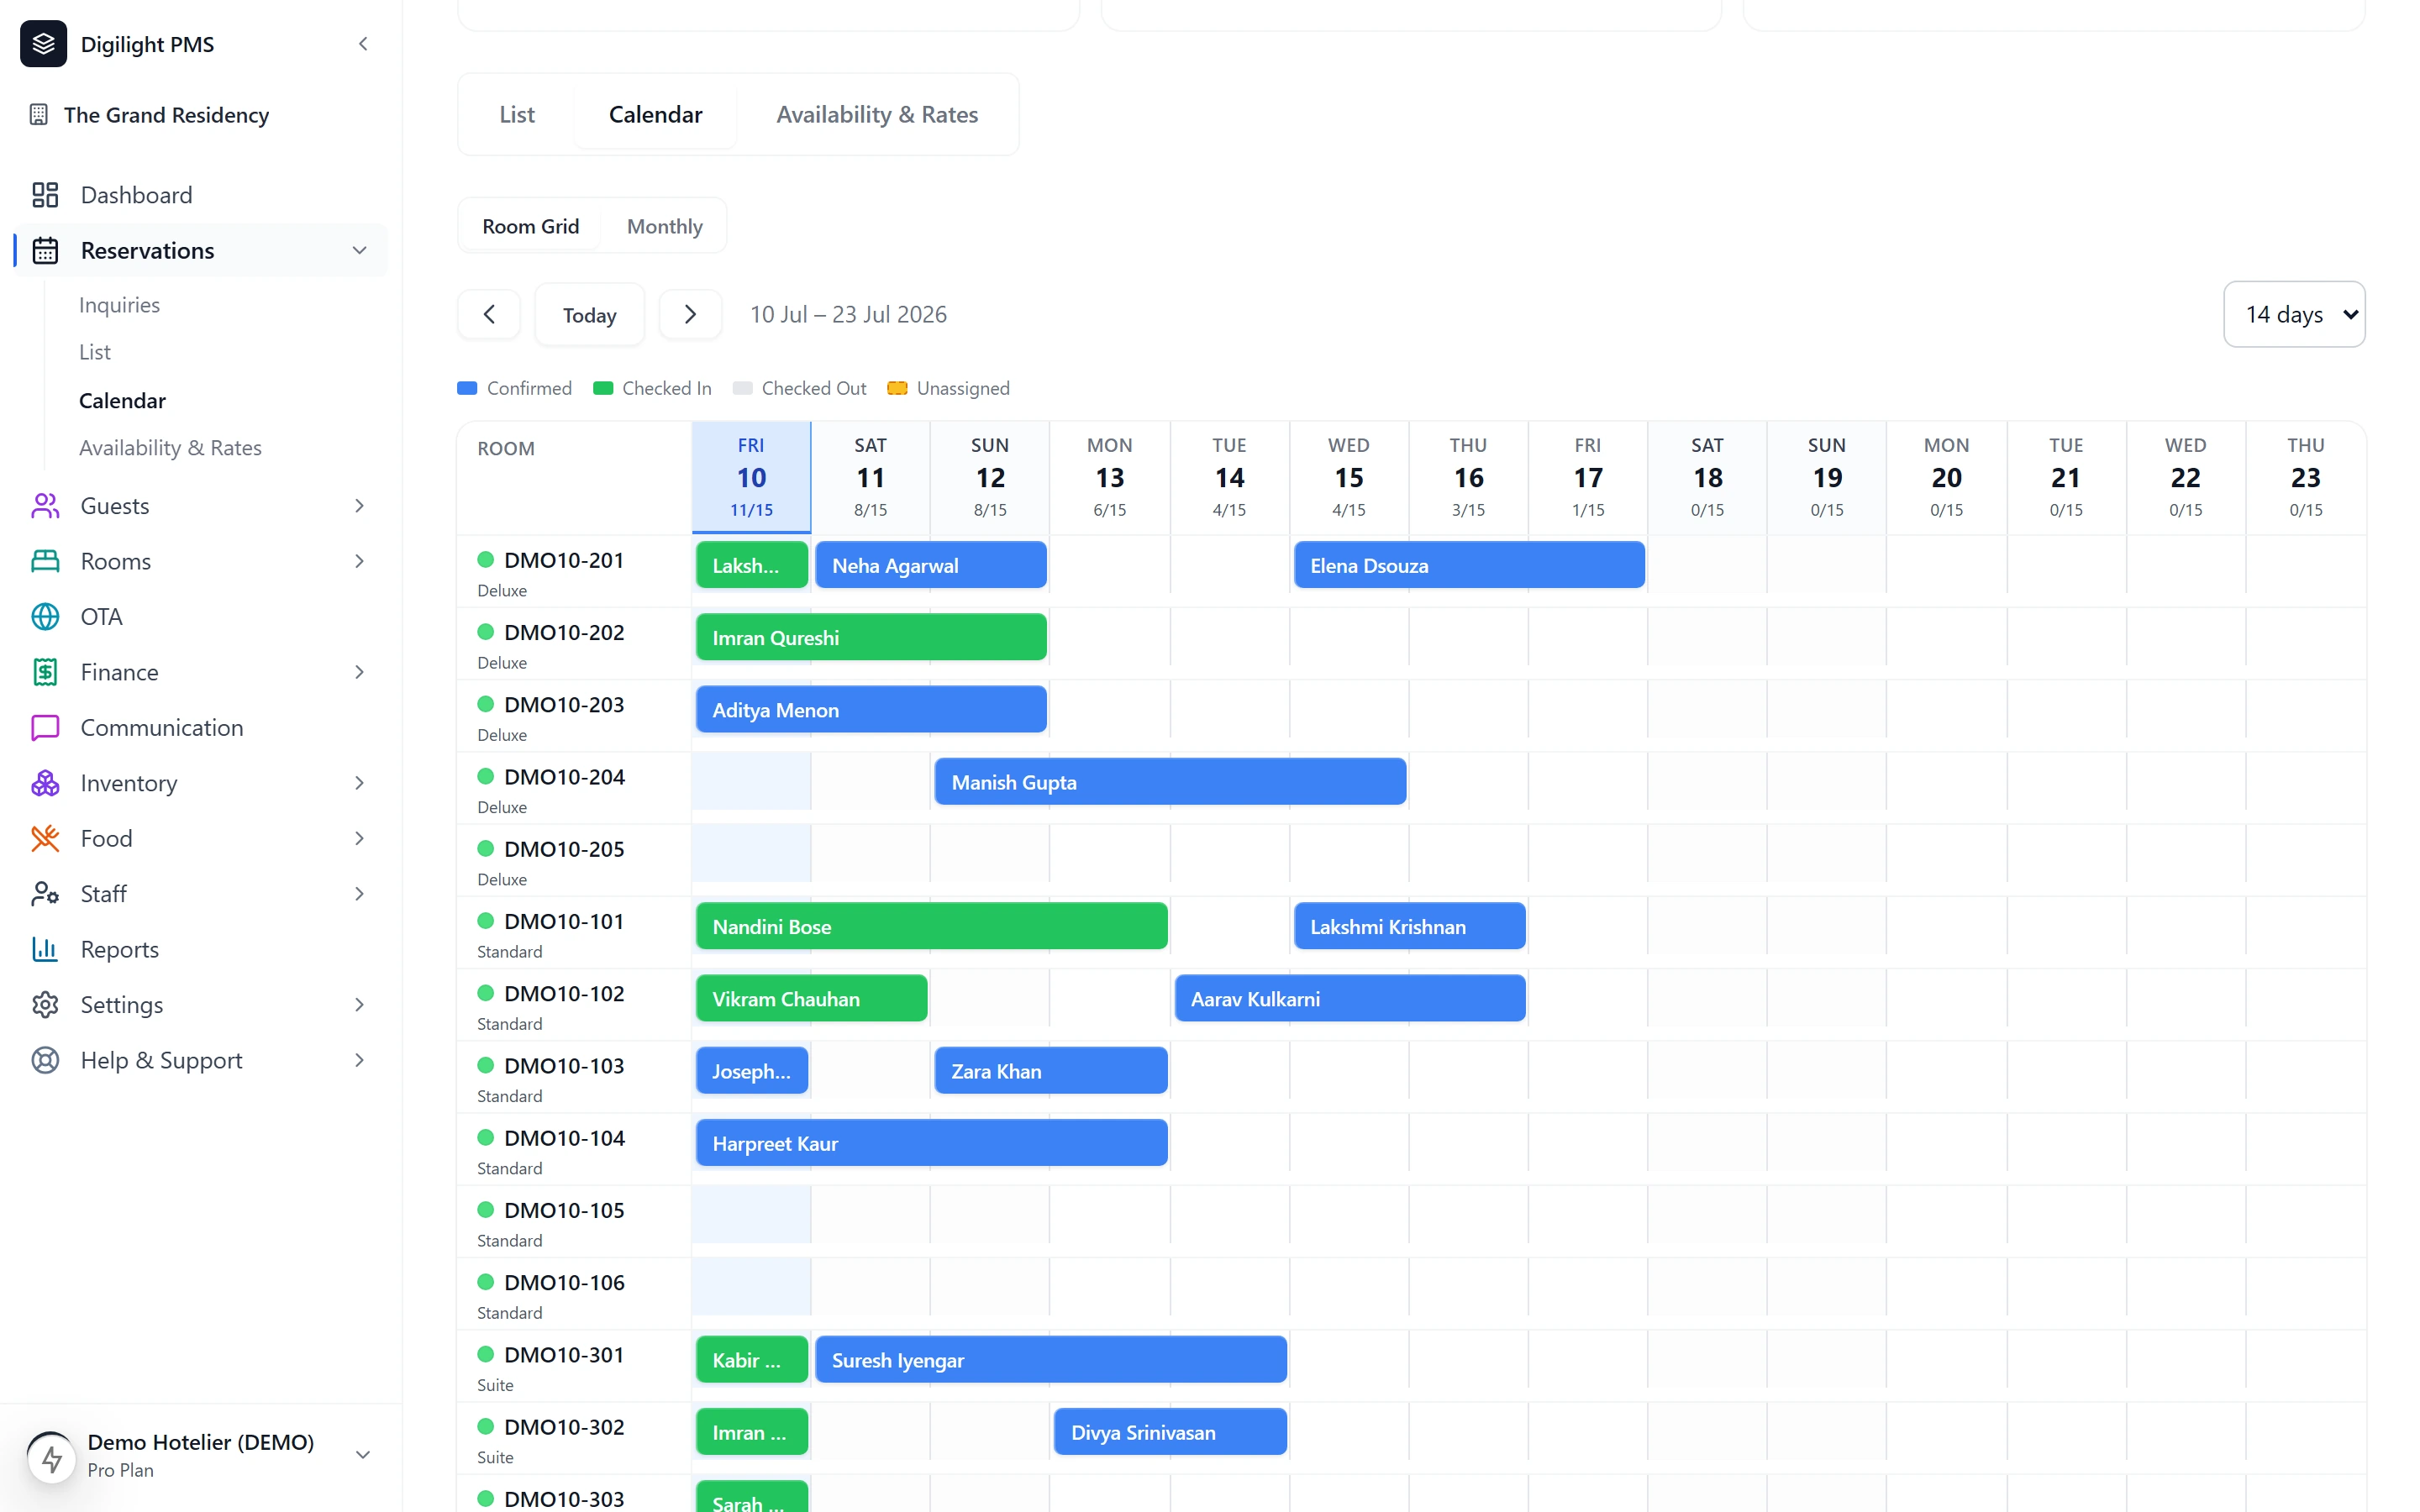The height and width of the screenshot is (1512, 2420).
Task: Click the Unassigned orange legend swatch
Action: pos(898,389)
